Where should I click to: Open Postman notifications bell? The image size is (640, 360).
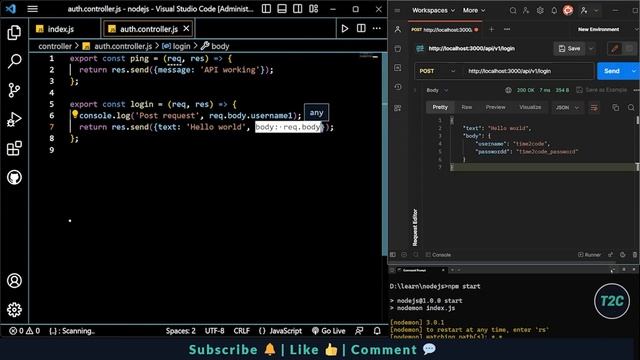pos(554,11)
